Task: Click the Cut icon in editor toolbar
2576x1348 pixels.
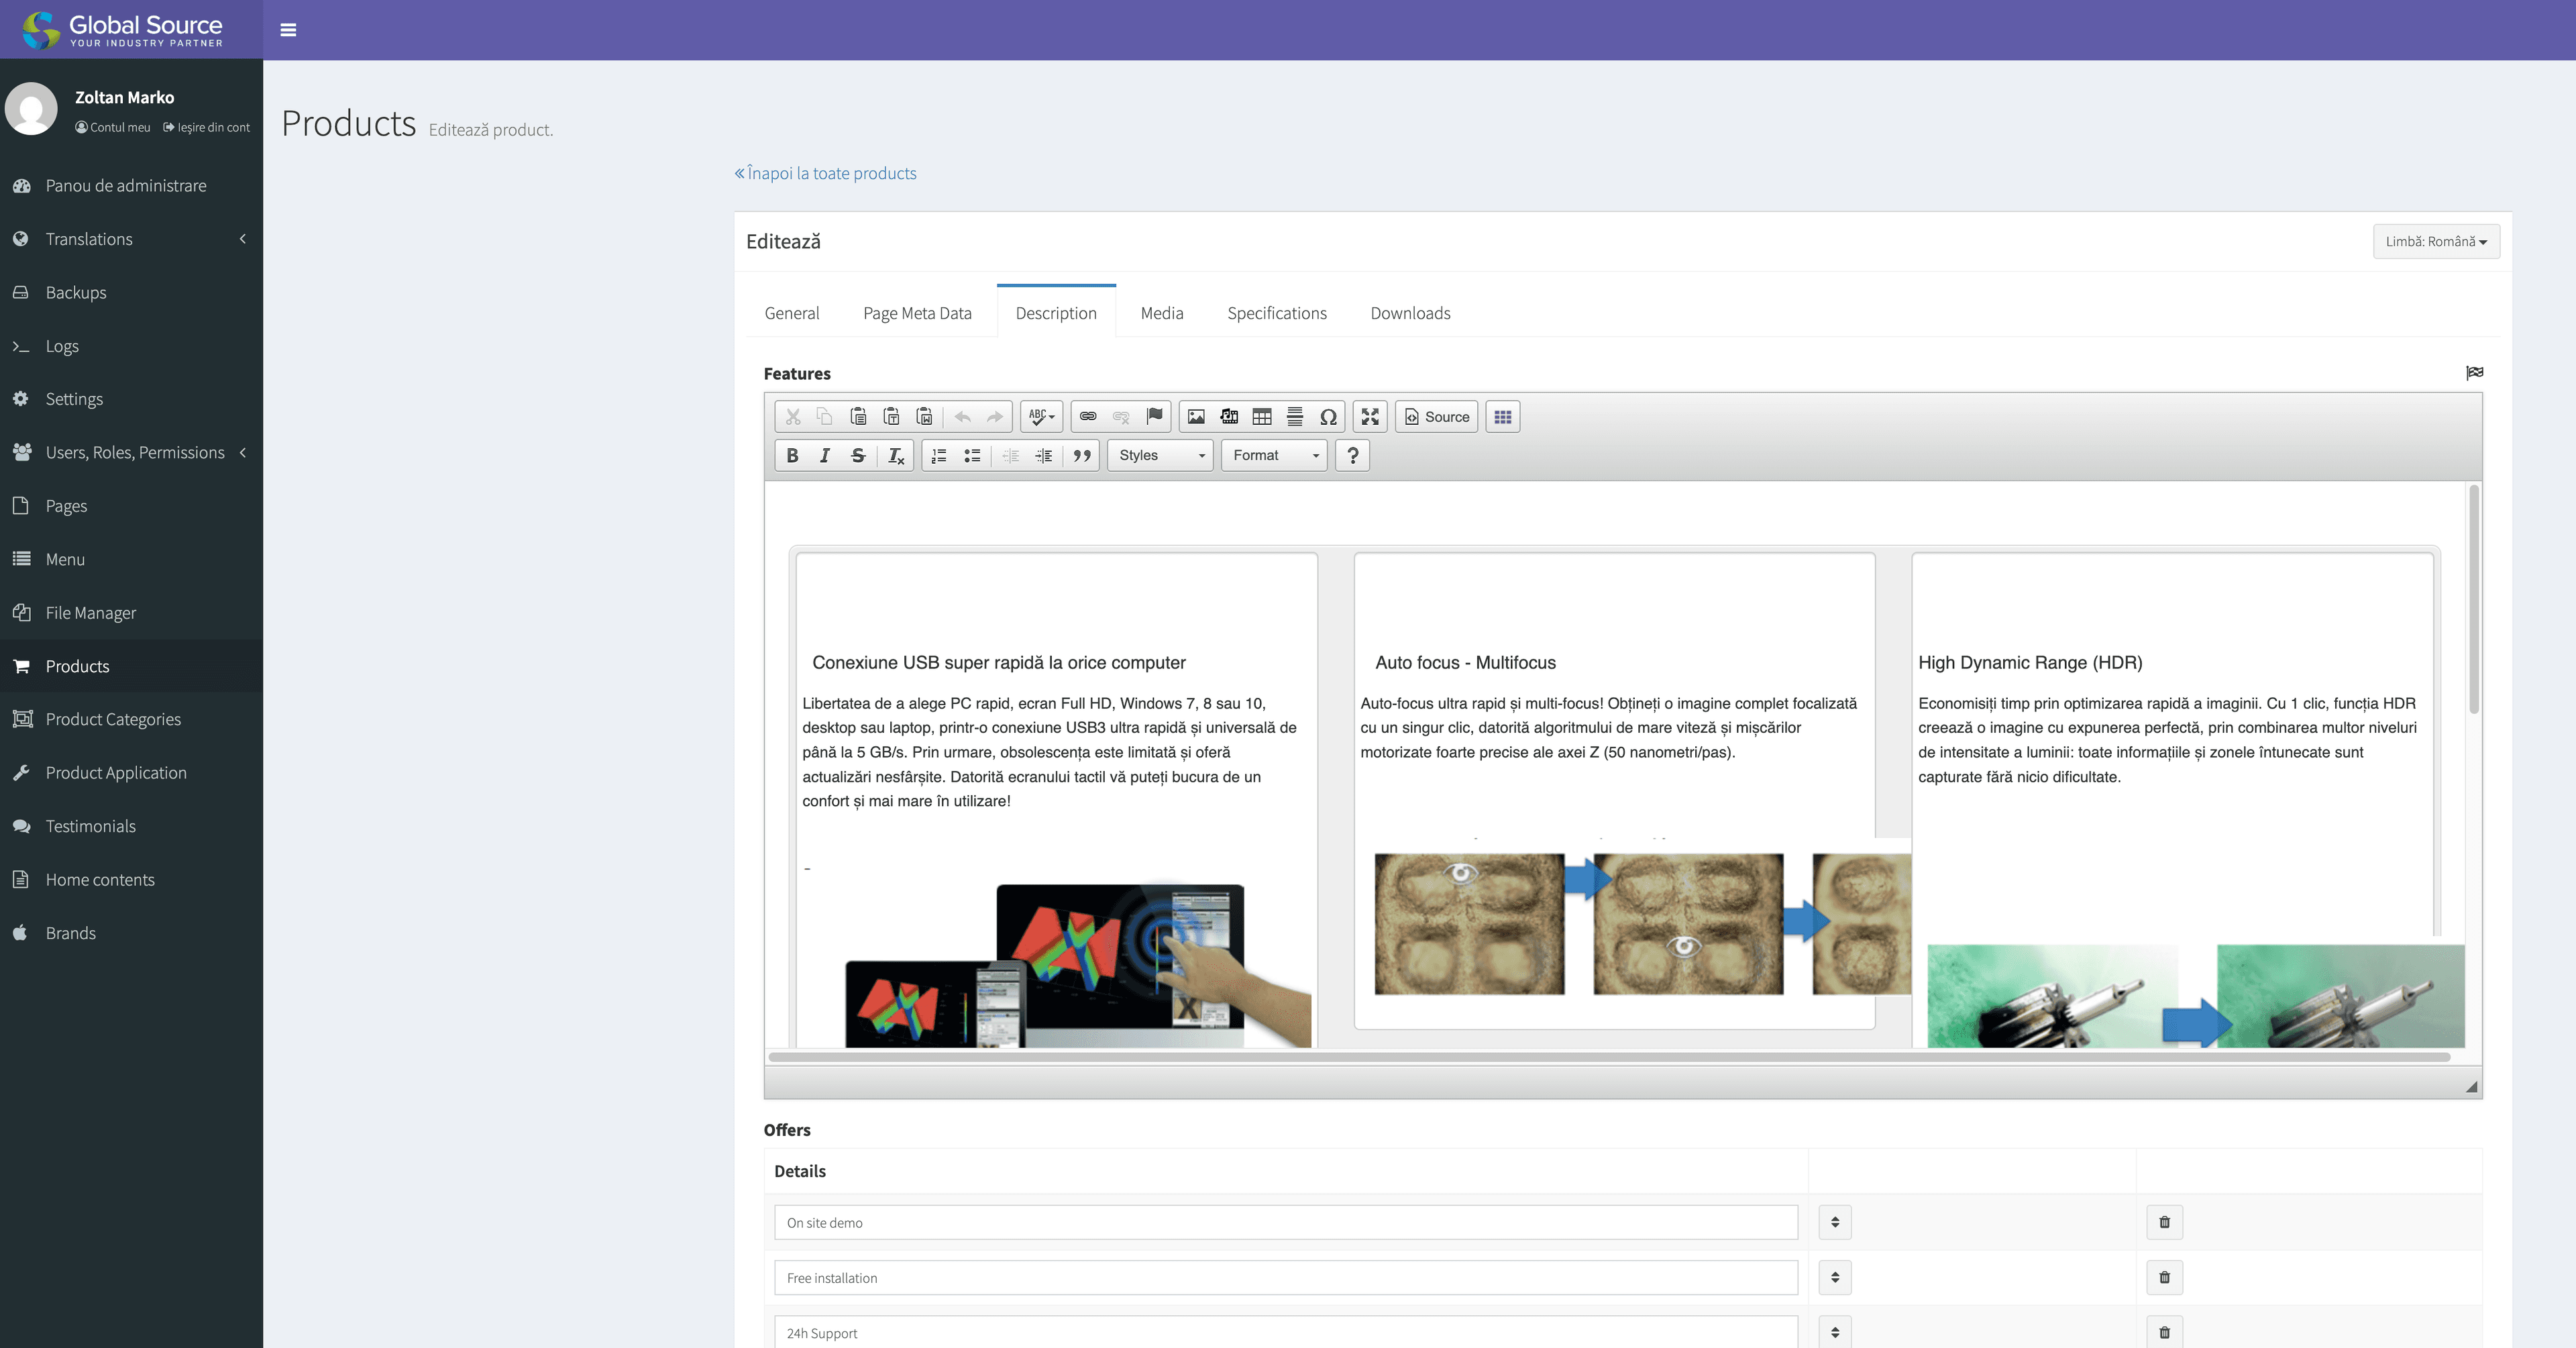Action: pyautogui.click(x=793, y=417)
